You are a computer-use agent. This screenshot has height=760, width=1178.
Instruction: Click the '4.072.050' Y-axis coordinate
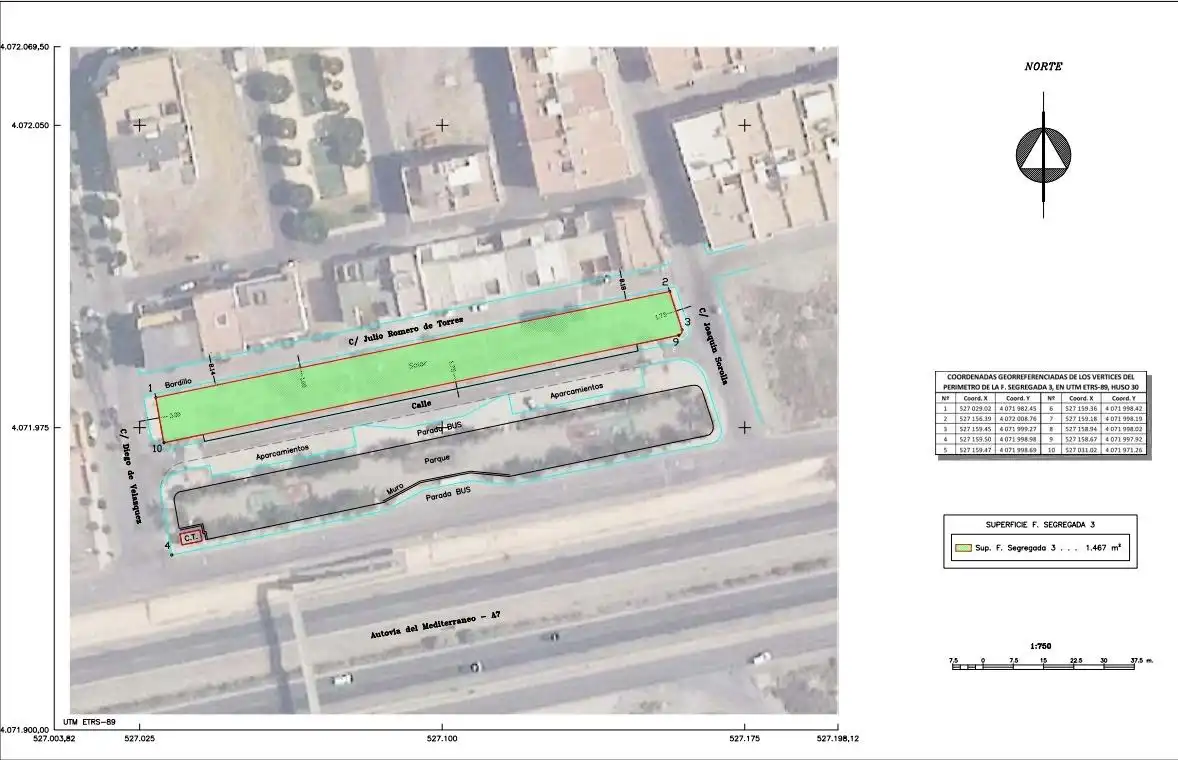tap(31, 125)
